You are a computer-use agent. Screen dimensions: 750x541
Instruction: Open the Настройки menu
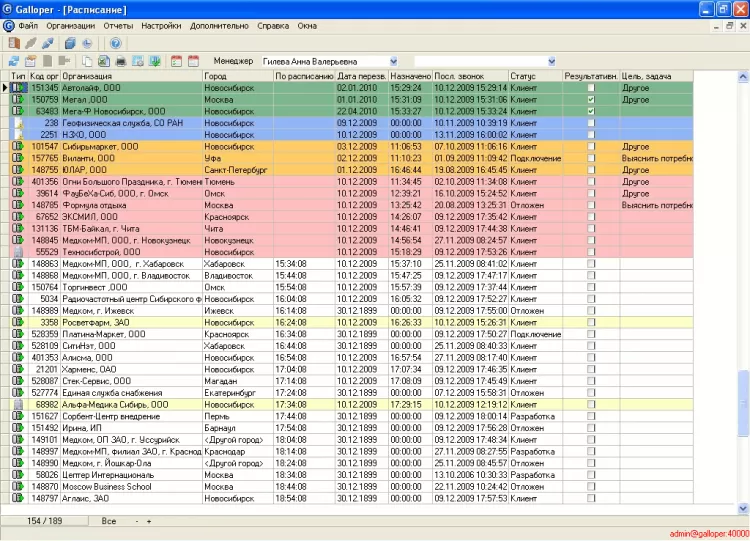161,26
